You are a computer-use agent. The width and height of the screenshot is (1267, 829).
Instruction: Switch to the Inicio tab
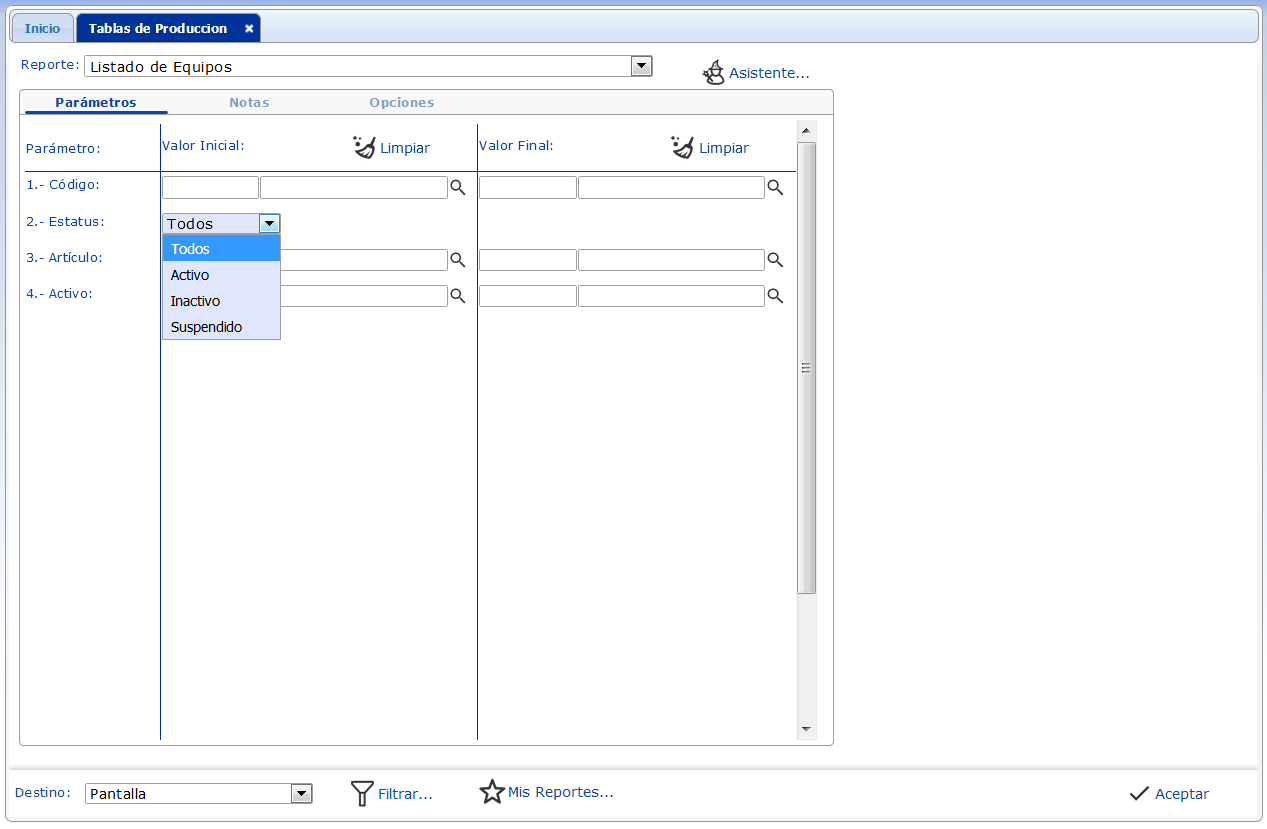(42, 29)
